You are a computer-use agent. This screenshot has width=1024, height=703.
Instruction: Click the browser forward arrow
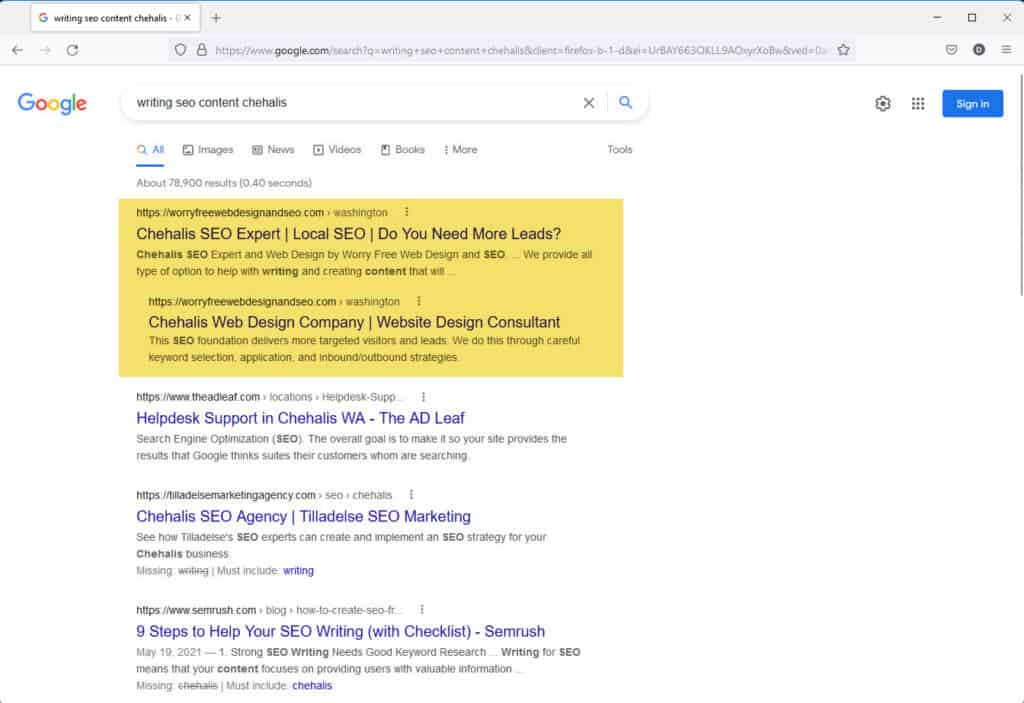point(45,50)
